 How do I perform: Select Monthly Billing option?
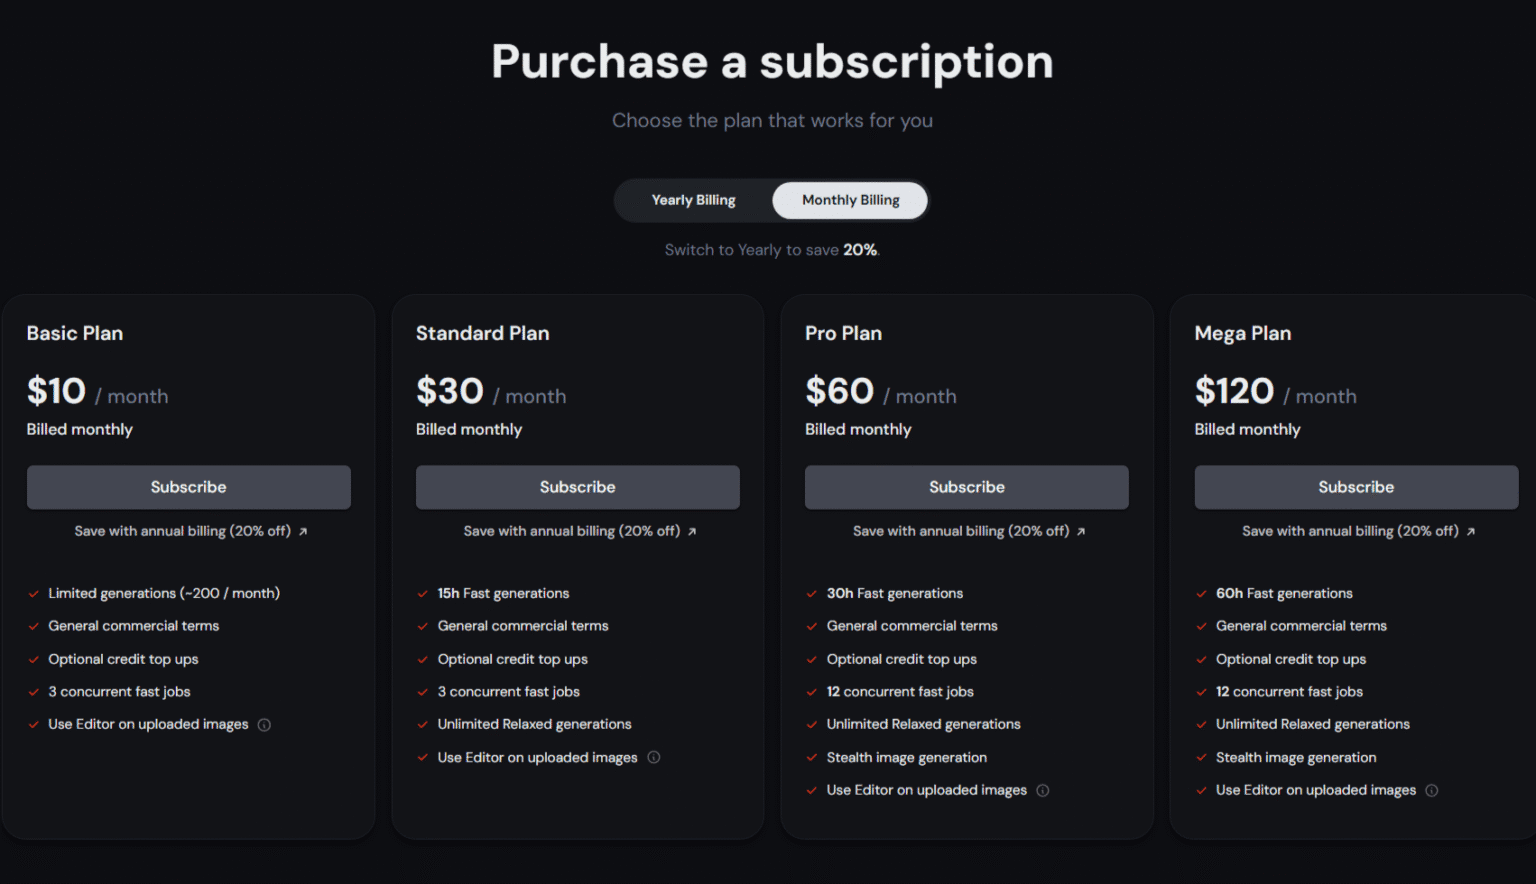point(850,201)
